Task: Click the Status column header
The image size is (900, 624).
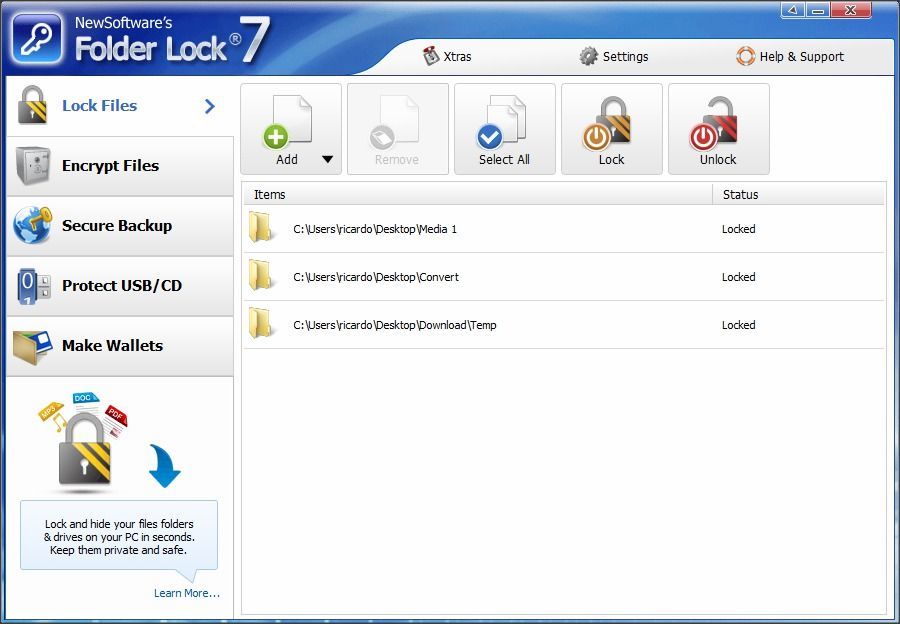Action: (740, 194)
